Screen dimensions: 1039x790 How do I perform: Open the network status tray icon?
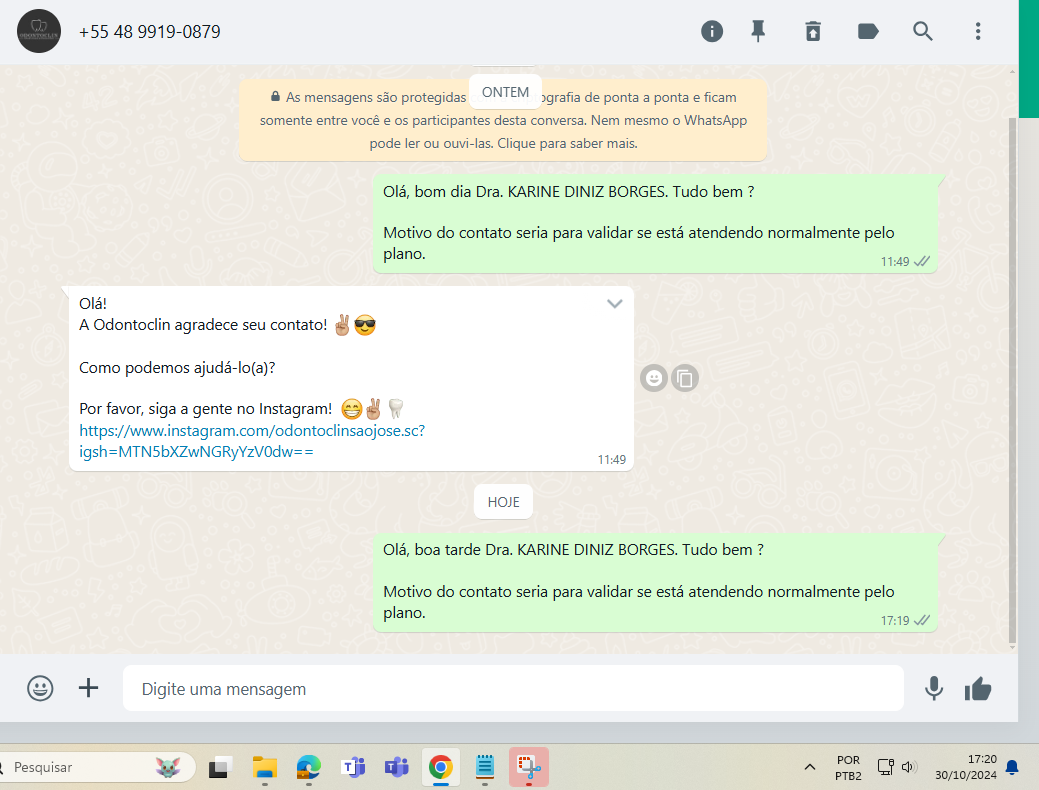coord(885,767)
